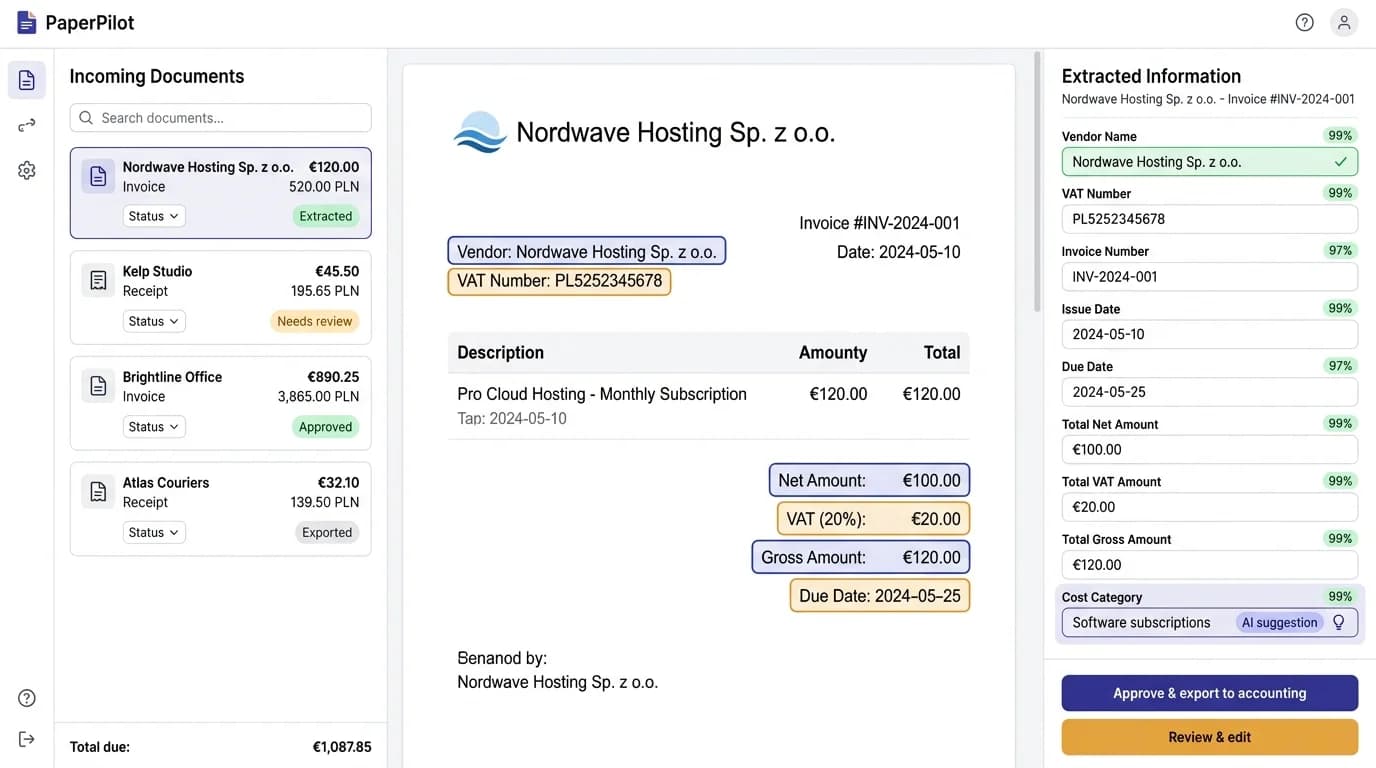Click the Total due €1,087.85 amount
This screenshot has width=1376, height=768.
click(x=342, y=747)
